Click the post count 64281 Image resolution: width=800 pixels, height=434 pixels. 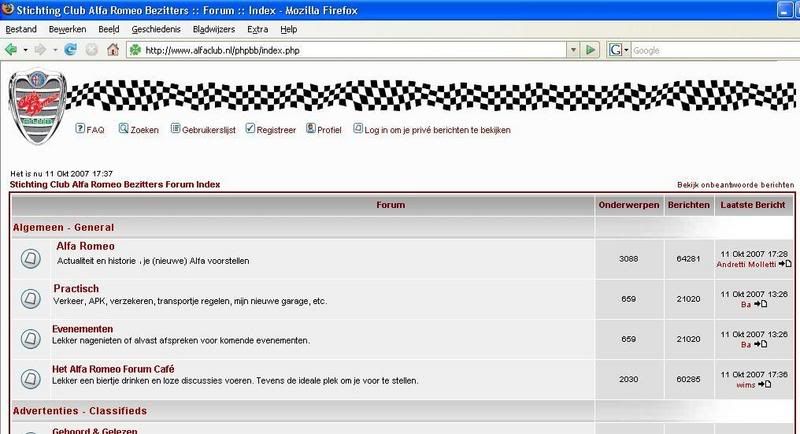[x=688, y=259]
